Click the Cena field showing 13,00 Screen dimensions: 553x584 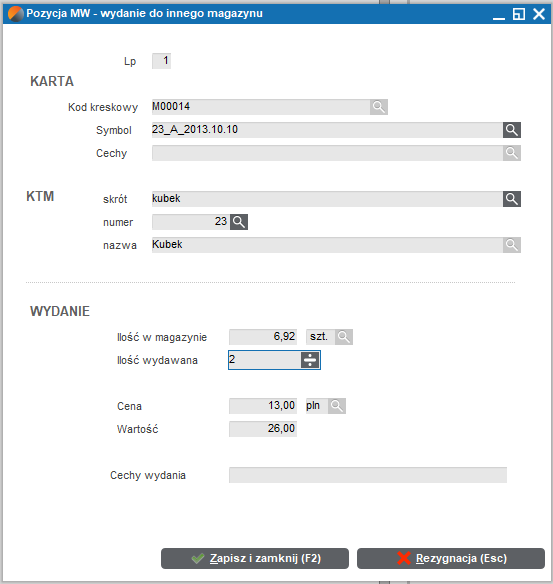click(263, 406)
